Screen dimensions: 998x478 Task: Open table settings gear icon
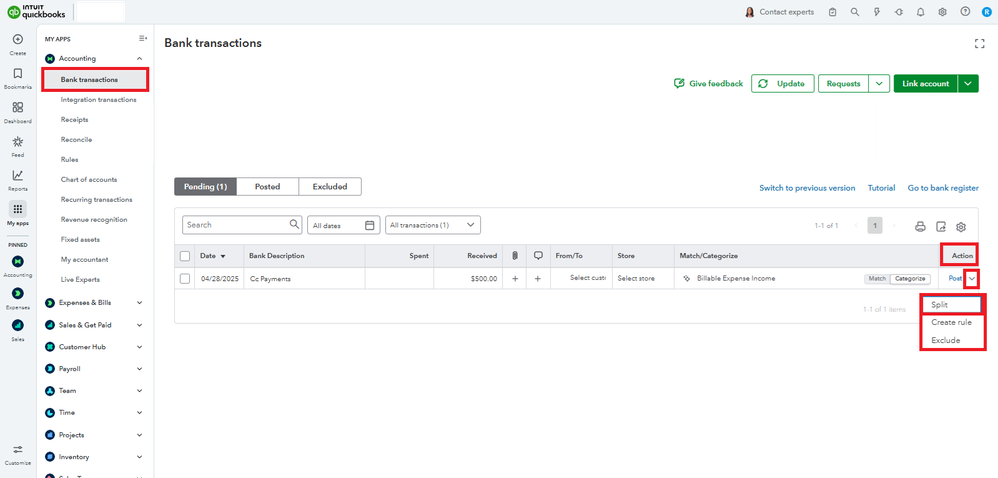[961, 227]
